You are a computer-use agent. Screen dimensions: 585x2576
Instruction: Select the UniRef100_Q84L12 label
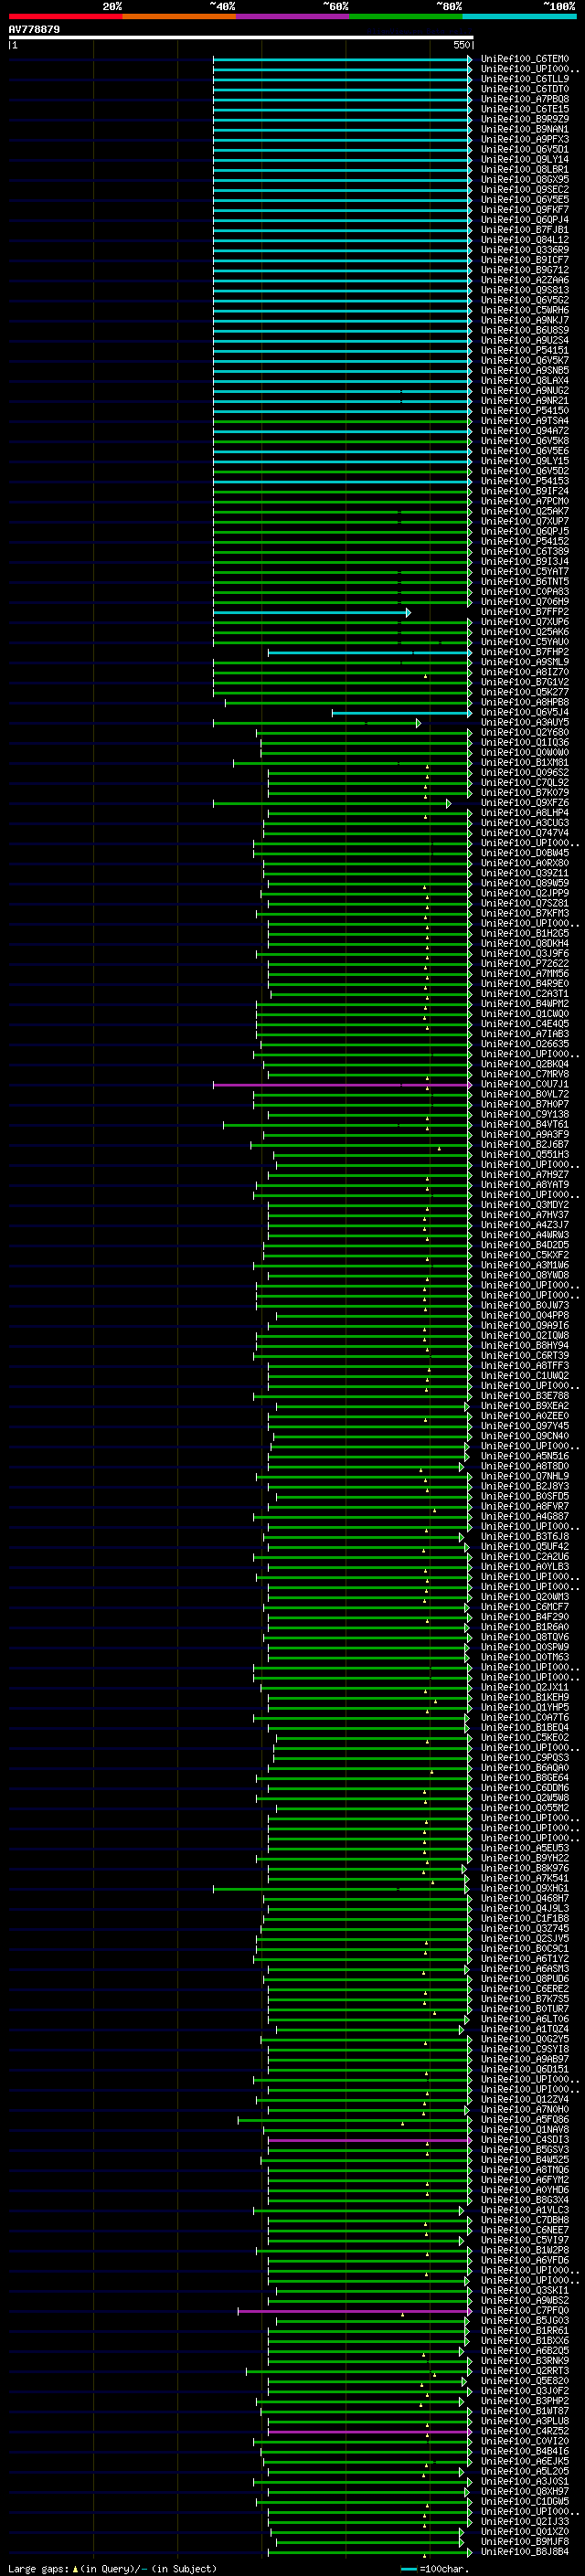coord(525,240)
